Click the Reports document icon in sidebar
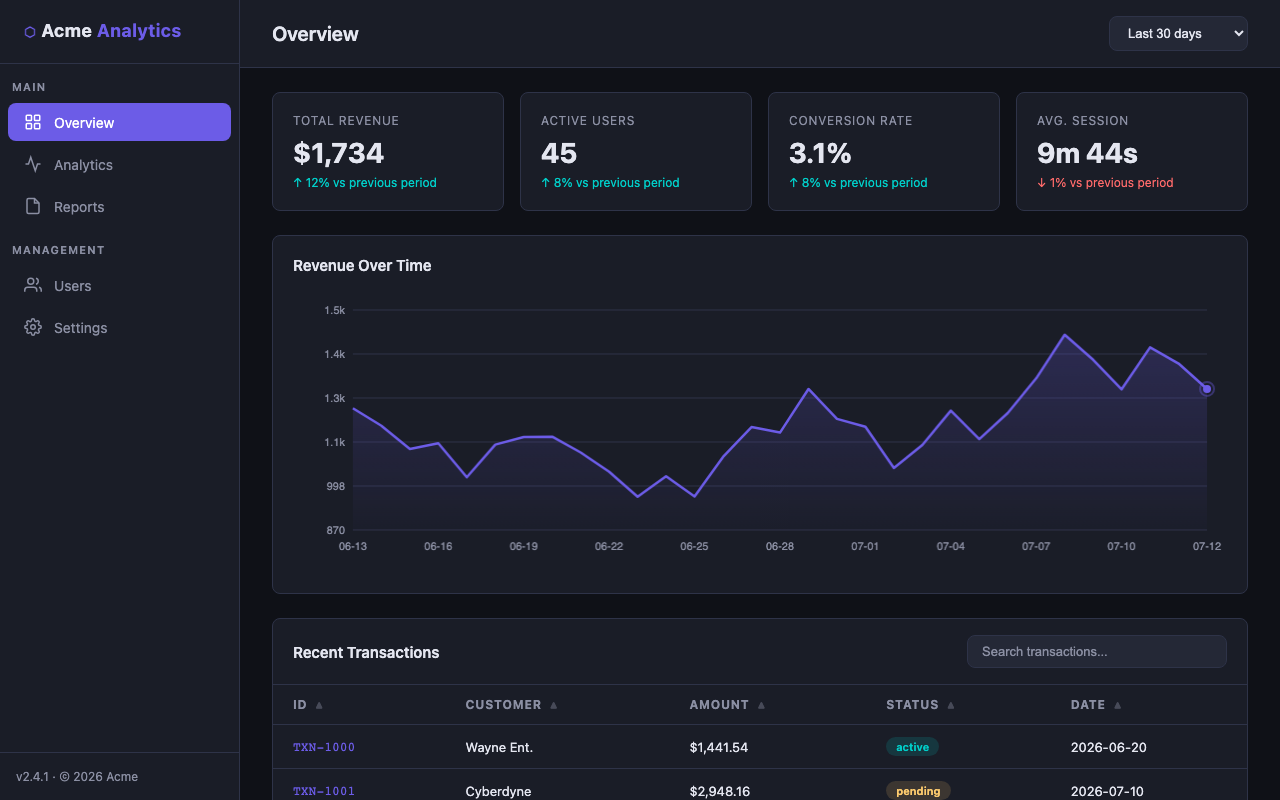Viewport: 1280px width, 800px height. [33, 206]
